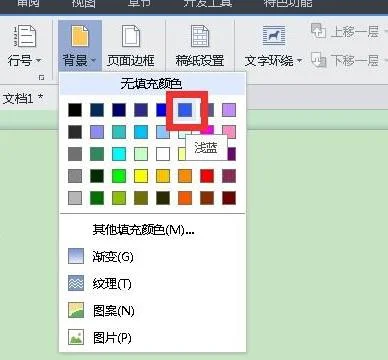This screenshot has height=360, width=388.
Task: Open 页面边框 page border settings
Action: coord(131,46)
